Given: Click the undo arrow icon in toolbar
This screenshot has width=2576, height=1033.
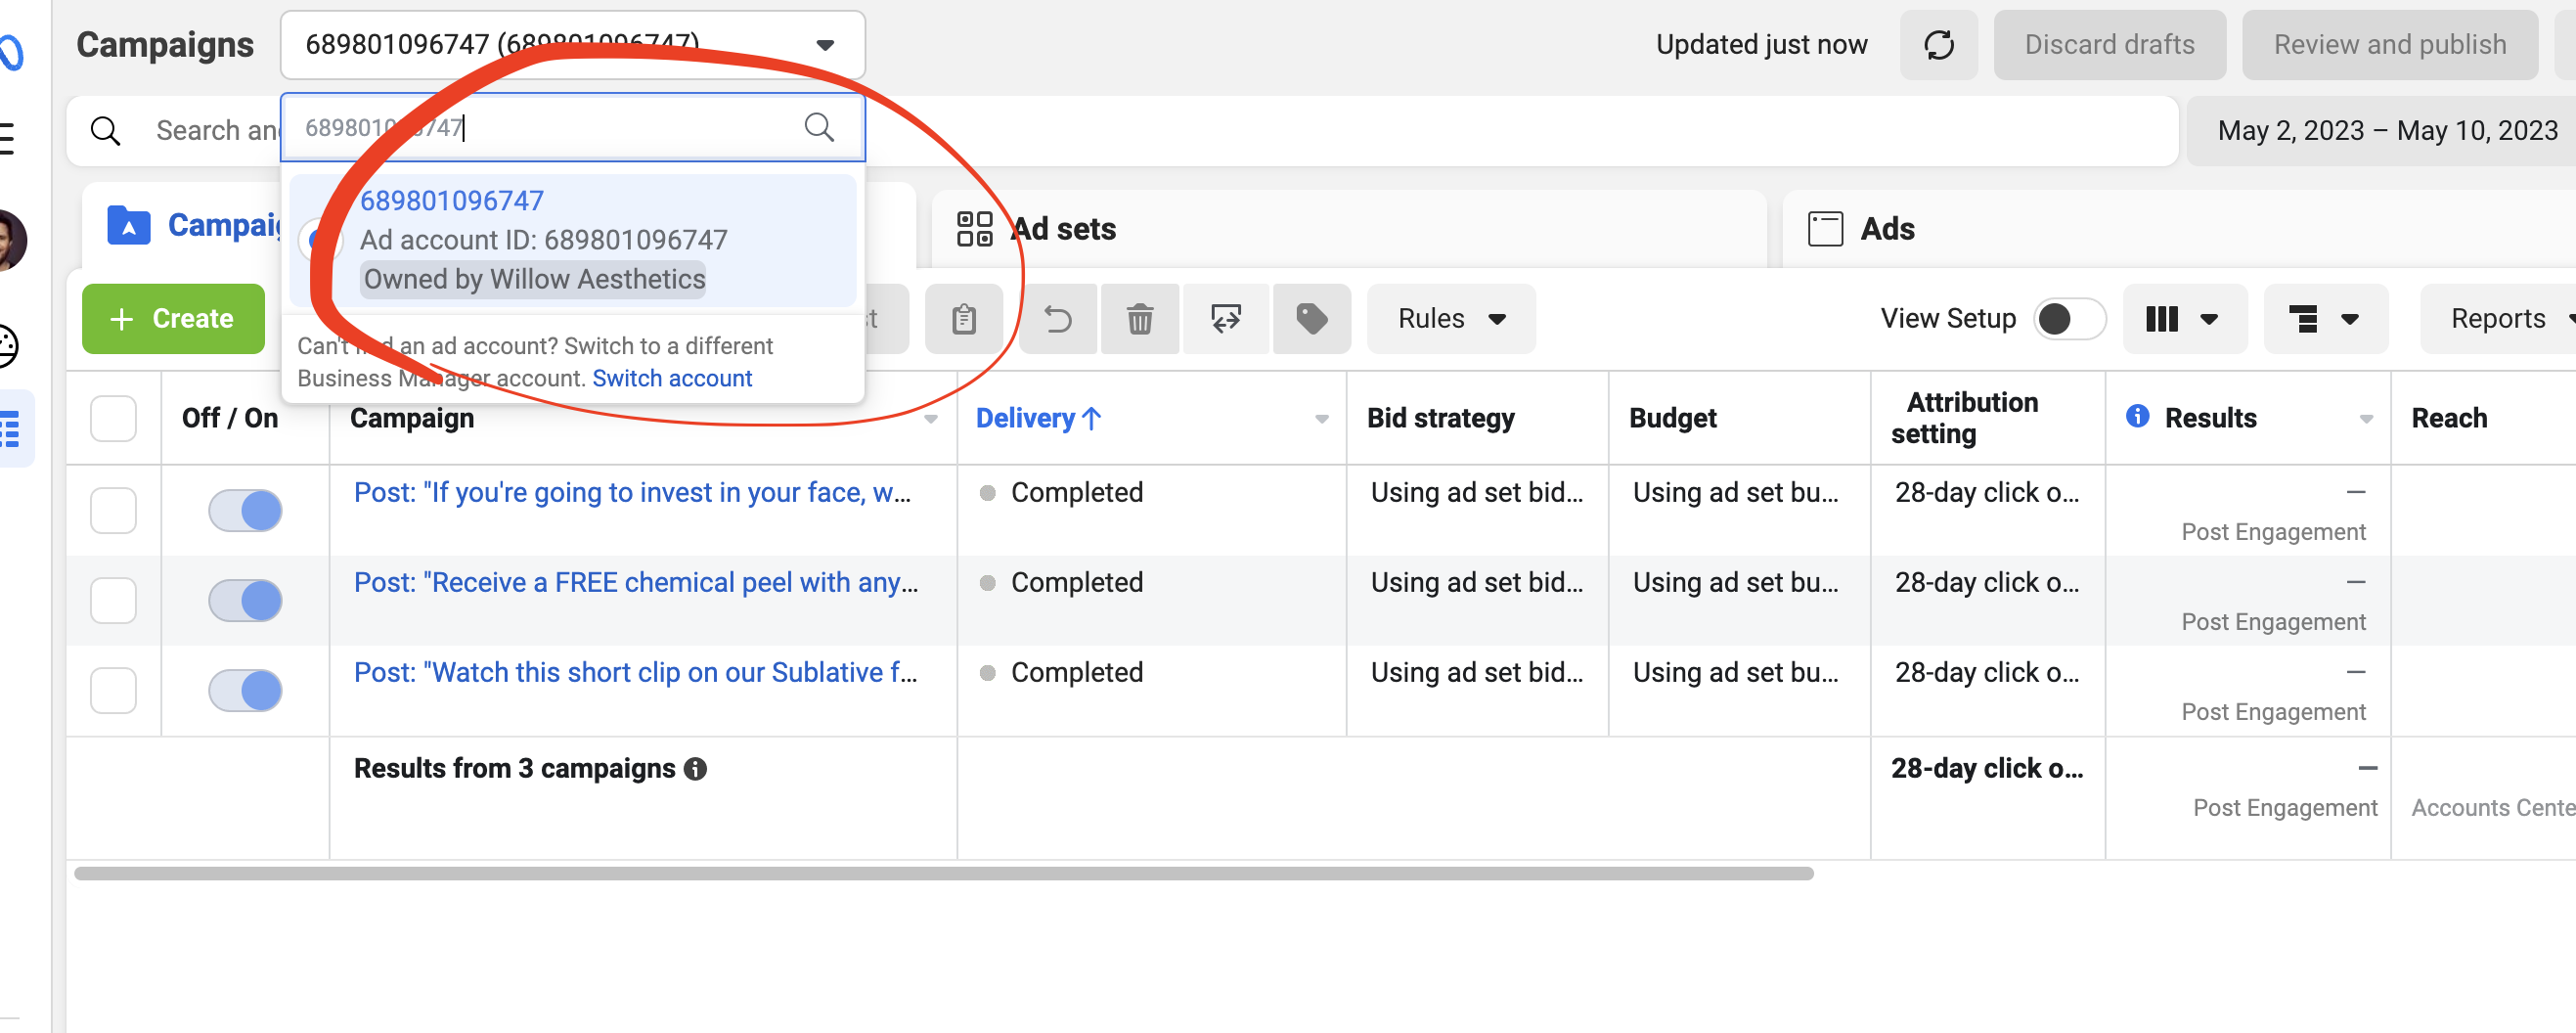Looking at the screenshot, I should tap(1058, 319).
